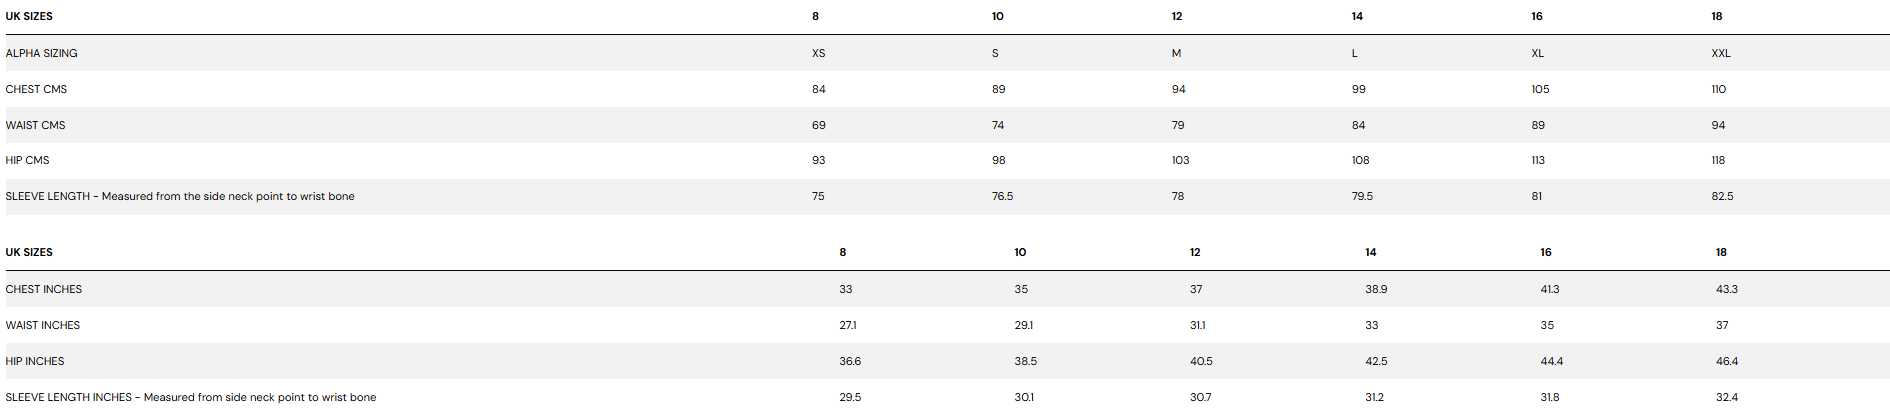Select the waist centimetres value 69
1890x414 pixels.
tap(818, 125)
